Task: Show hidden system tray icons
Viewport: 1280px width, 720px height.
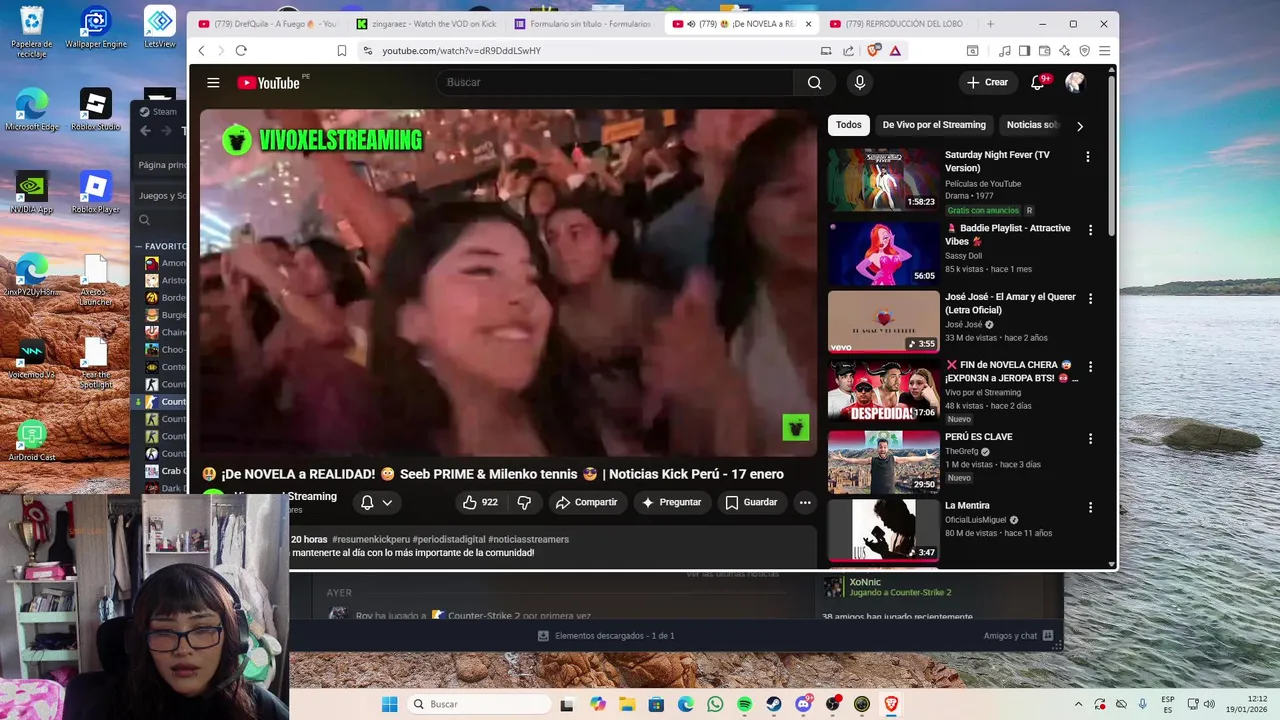Action: pyautogui.click(x=1078, y=704)
